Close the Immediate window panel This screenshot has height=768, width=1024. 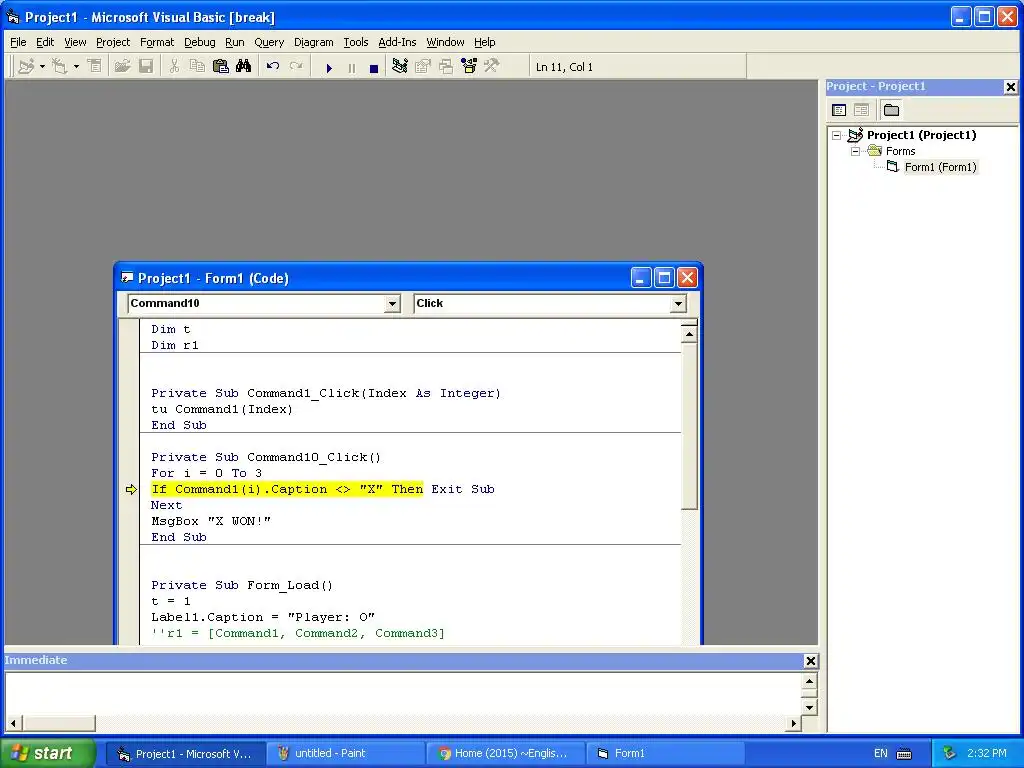coord(810,661)
